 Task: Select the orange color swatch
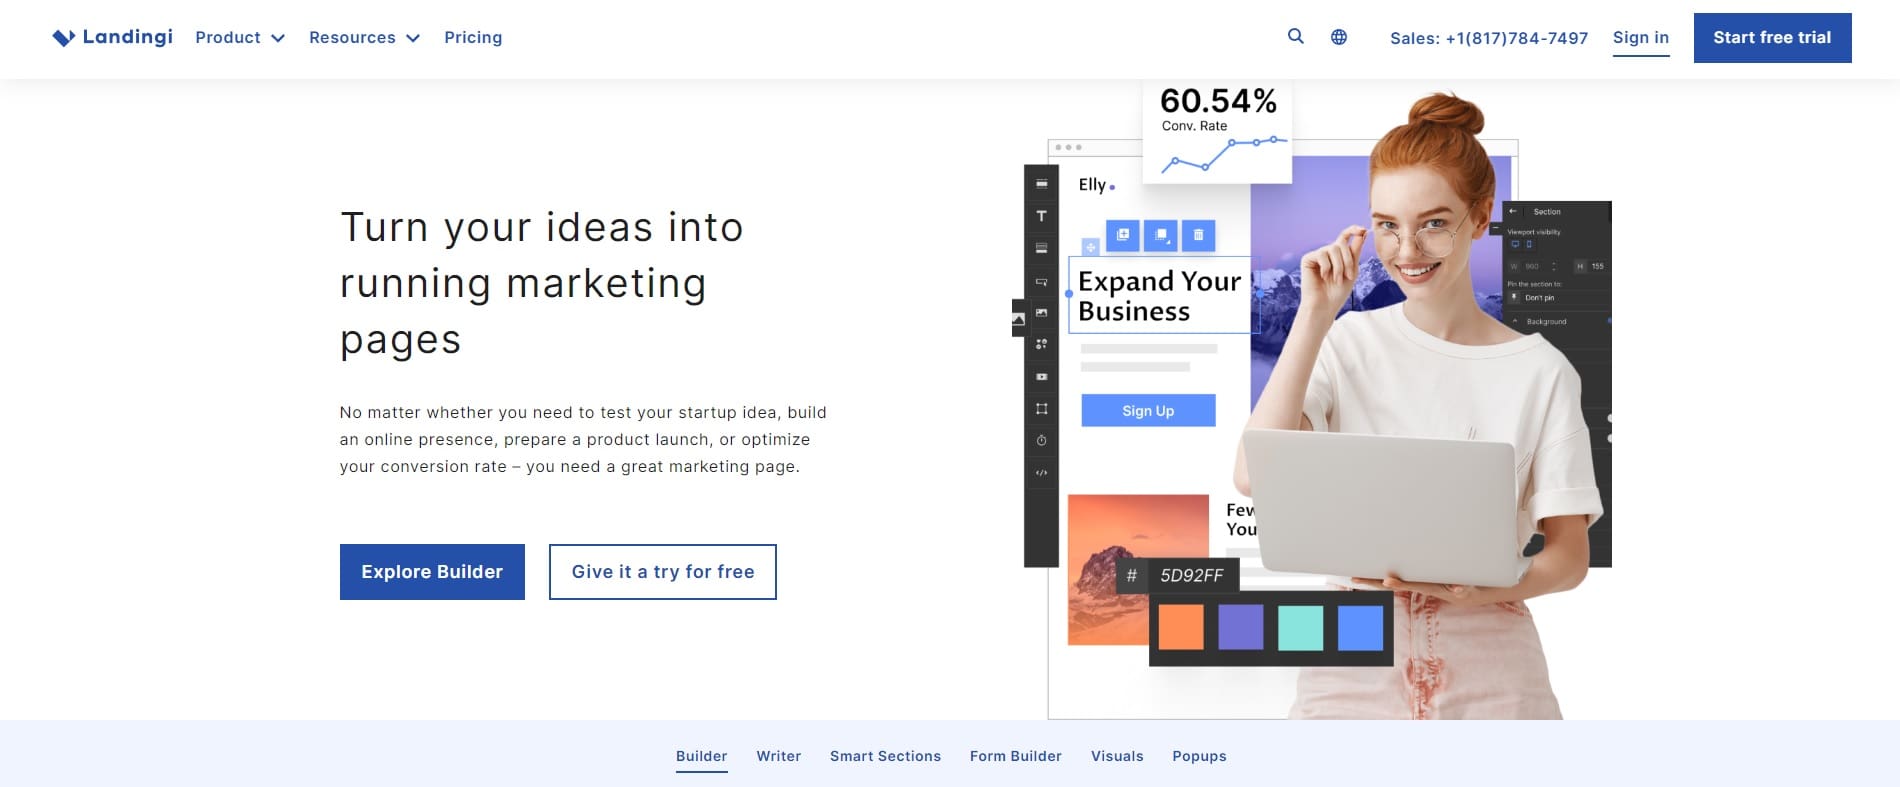(1181, 628)
